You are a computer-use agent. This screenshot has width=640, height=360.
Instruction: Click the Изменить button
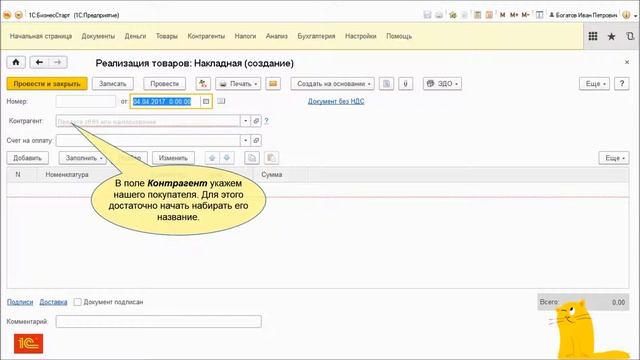pyautogui.click(x=173, y=158)
